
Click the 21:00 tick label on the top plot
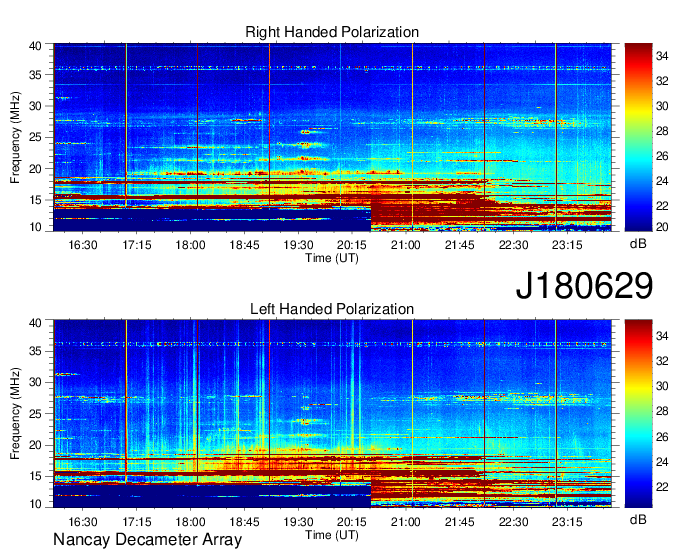pyautogui.click(x=406, y=245)
